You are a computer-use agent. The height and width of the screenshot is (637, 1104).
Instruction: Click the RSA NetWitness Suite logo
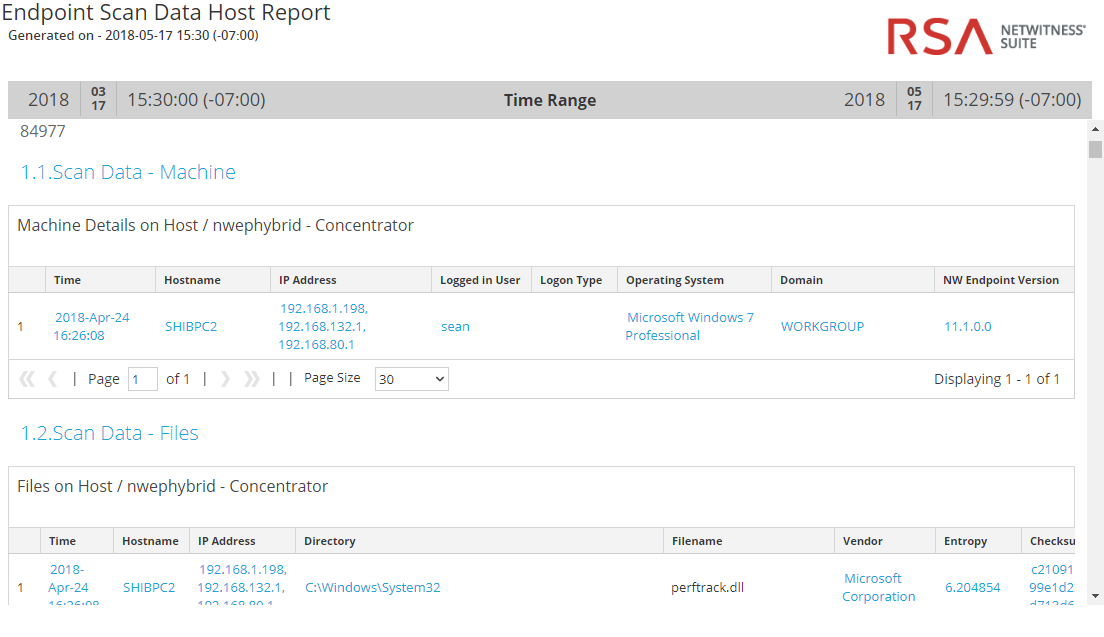[985, 37]
